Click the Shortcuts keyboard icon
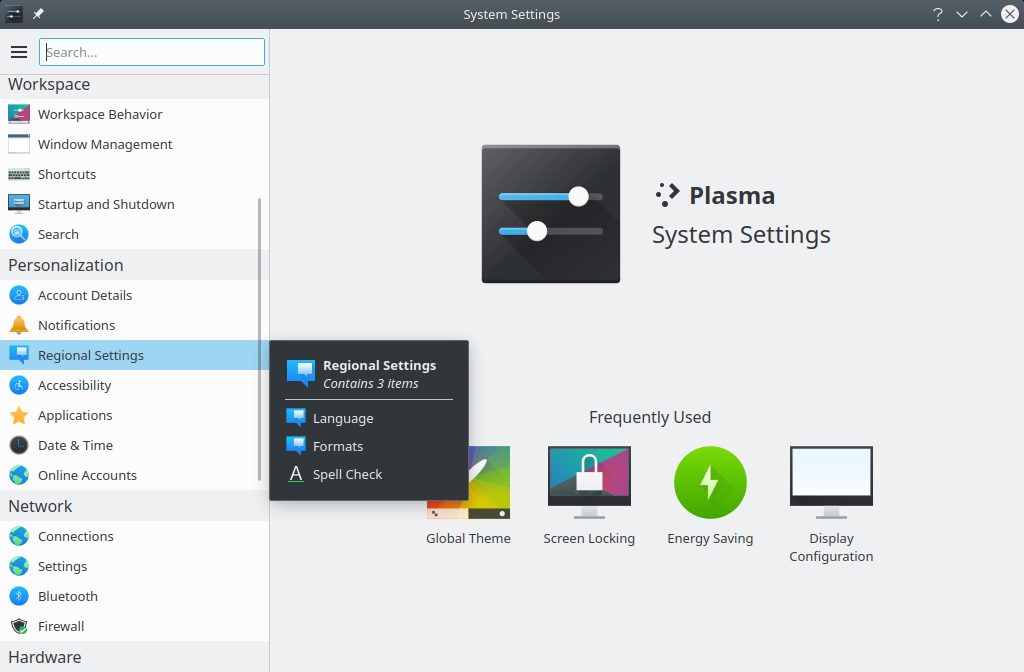 [19, 174]
